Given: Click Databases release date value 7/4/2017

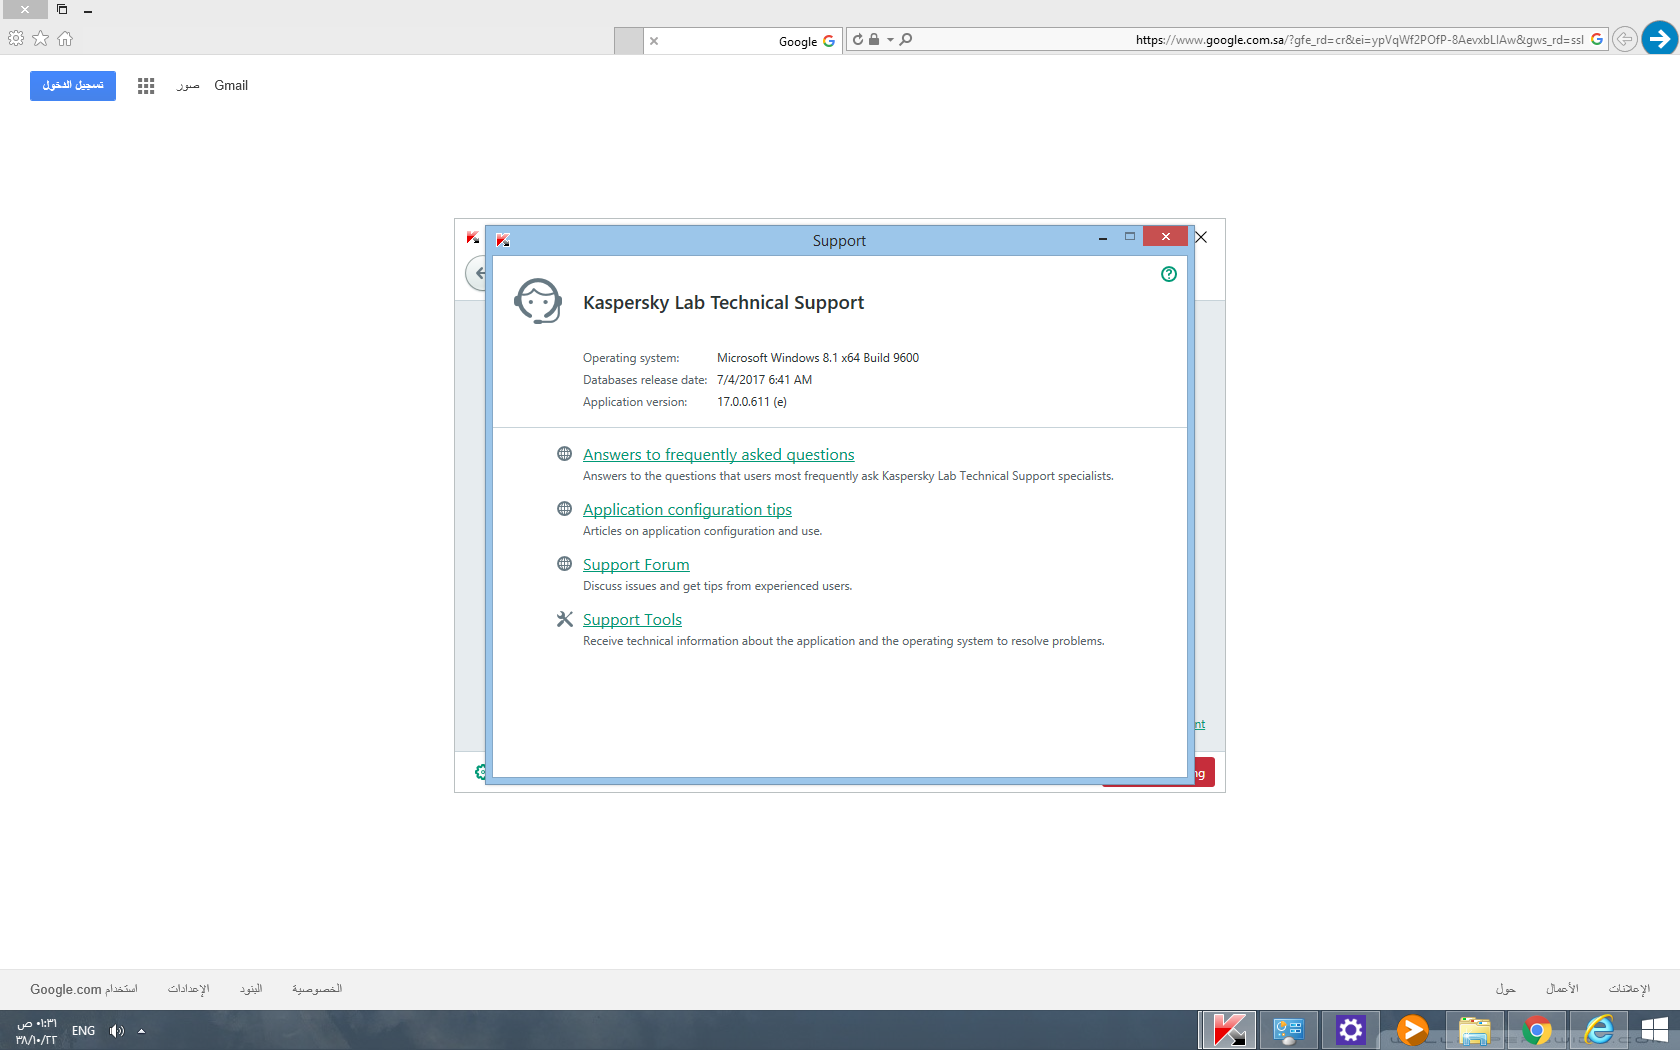Looking at the screenshot, I should tap(764, 380).
